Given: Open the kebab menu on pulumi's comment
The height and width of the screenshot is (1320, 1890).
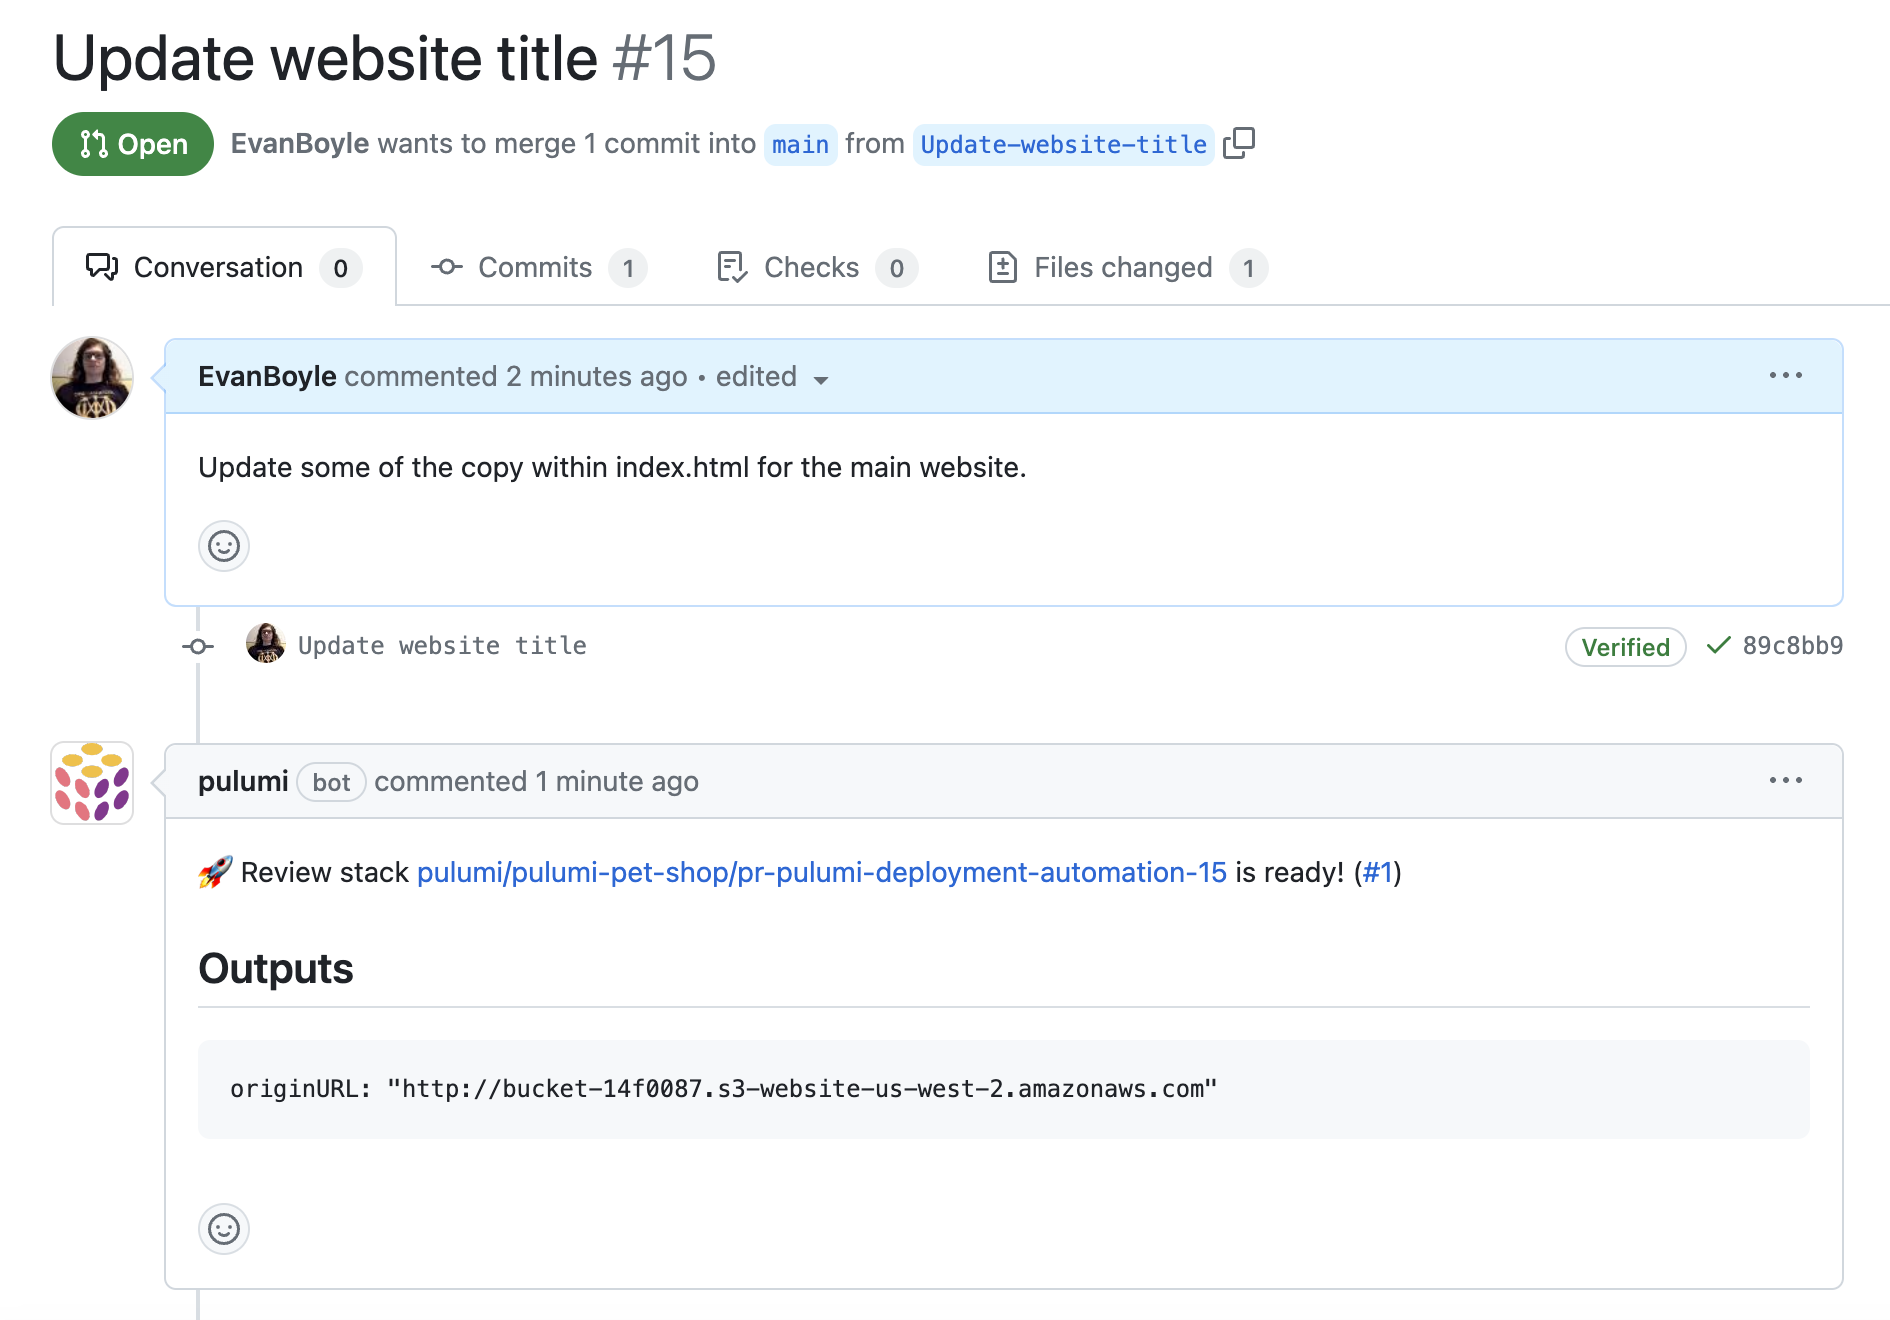Looking at the screenshot, I should [x=1786, y=781].
